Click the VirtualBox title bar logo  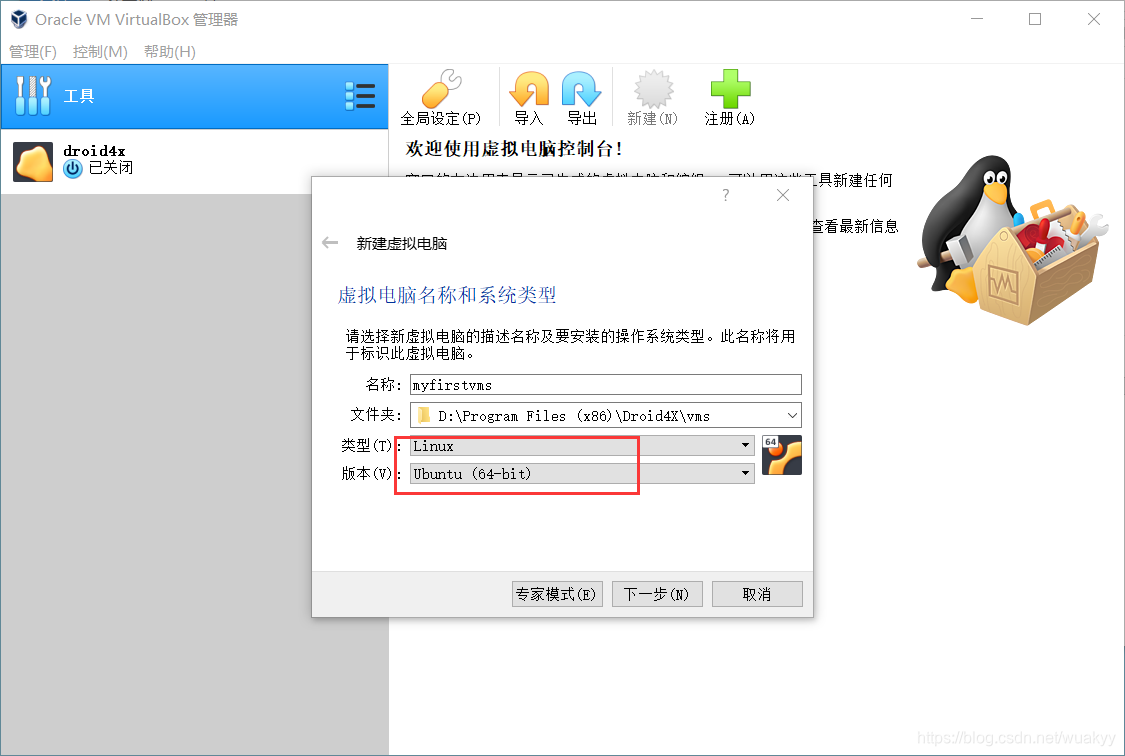[x=19, y=19]
